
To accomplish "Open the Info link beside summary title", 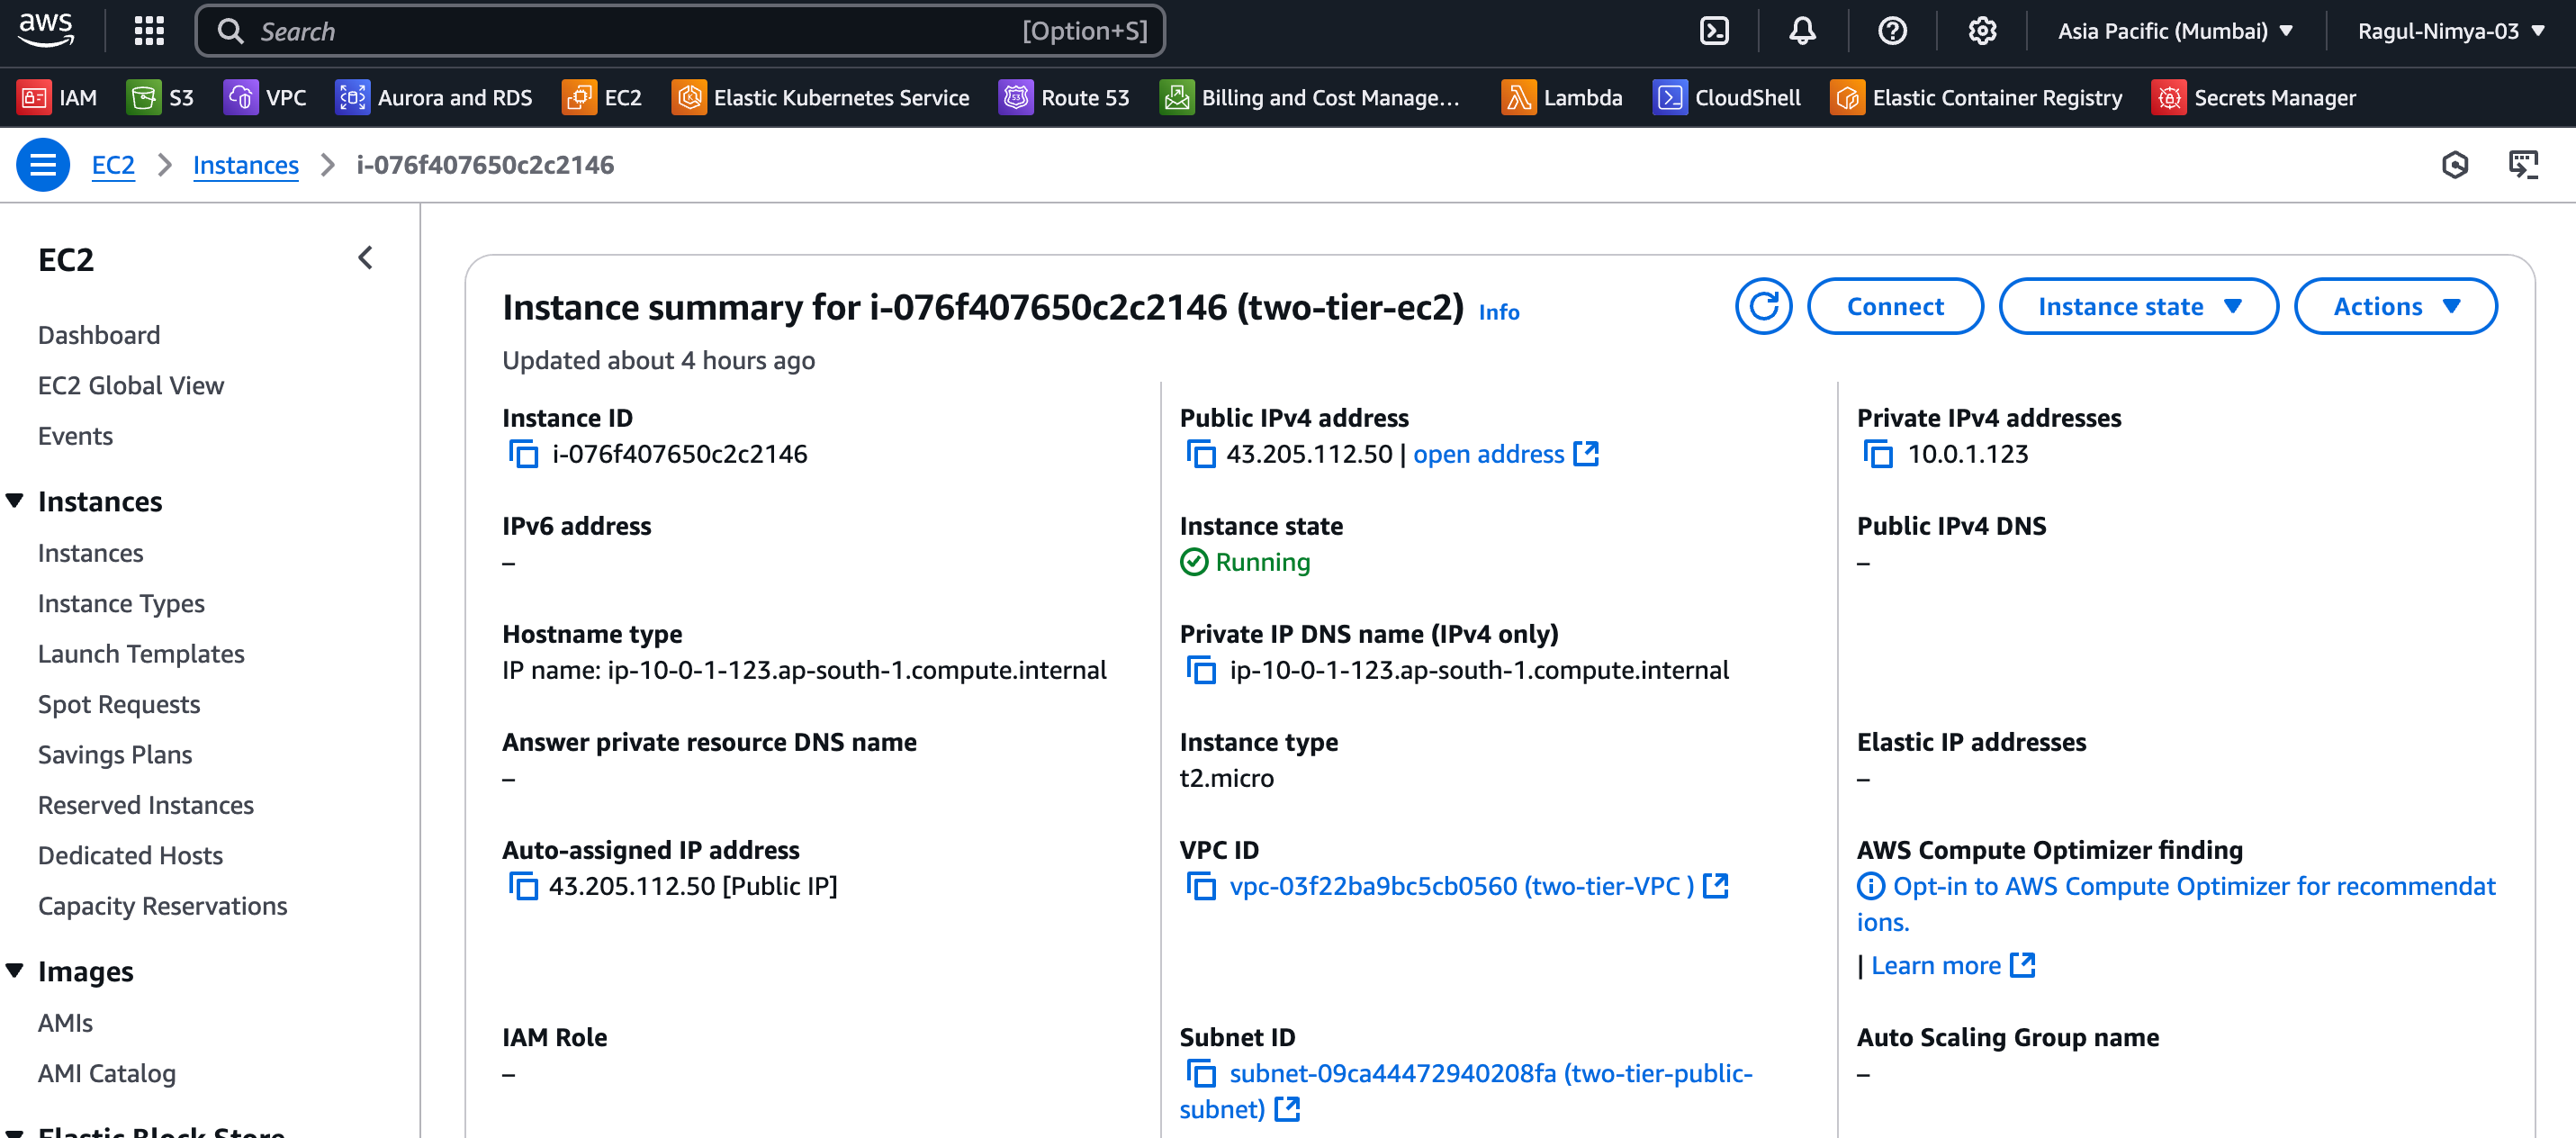I will pos(1499,312).
